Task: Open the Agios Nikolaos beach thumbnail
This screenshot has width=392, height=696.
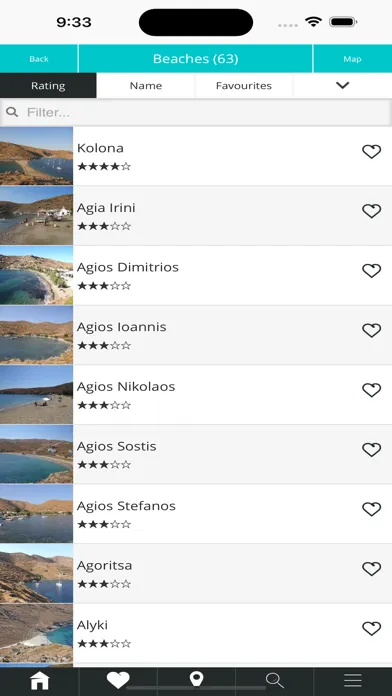Action: (36, 395)
